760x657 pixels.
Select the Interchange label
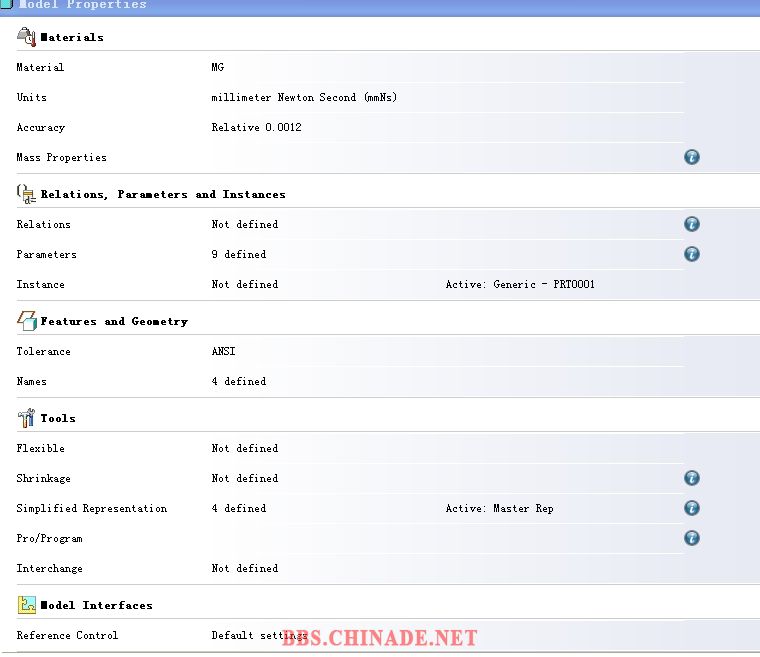point(49,569)
